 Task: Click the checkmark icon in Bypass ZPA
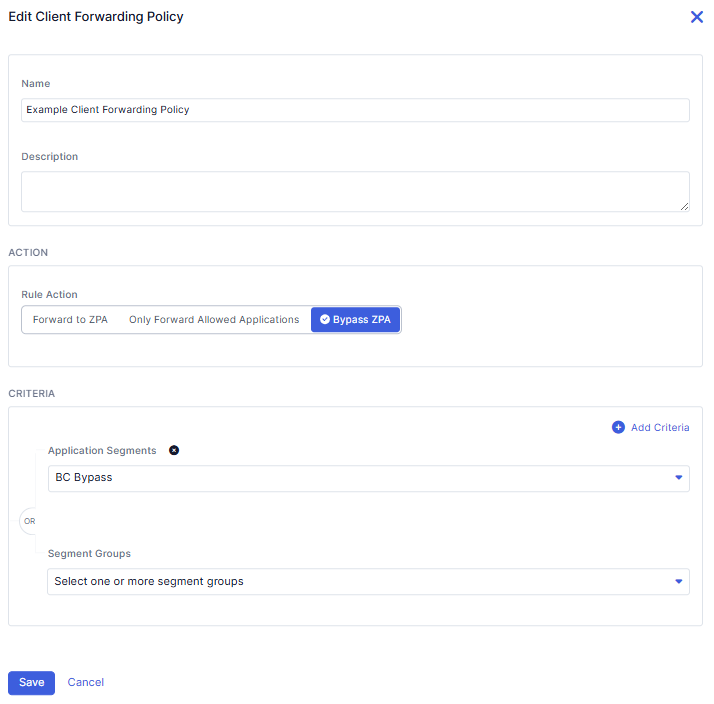click(325, 319)
